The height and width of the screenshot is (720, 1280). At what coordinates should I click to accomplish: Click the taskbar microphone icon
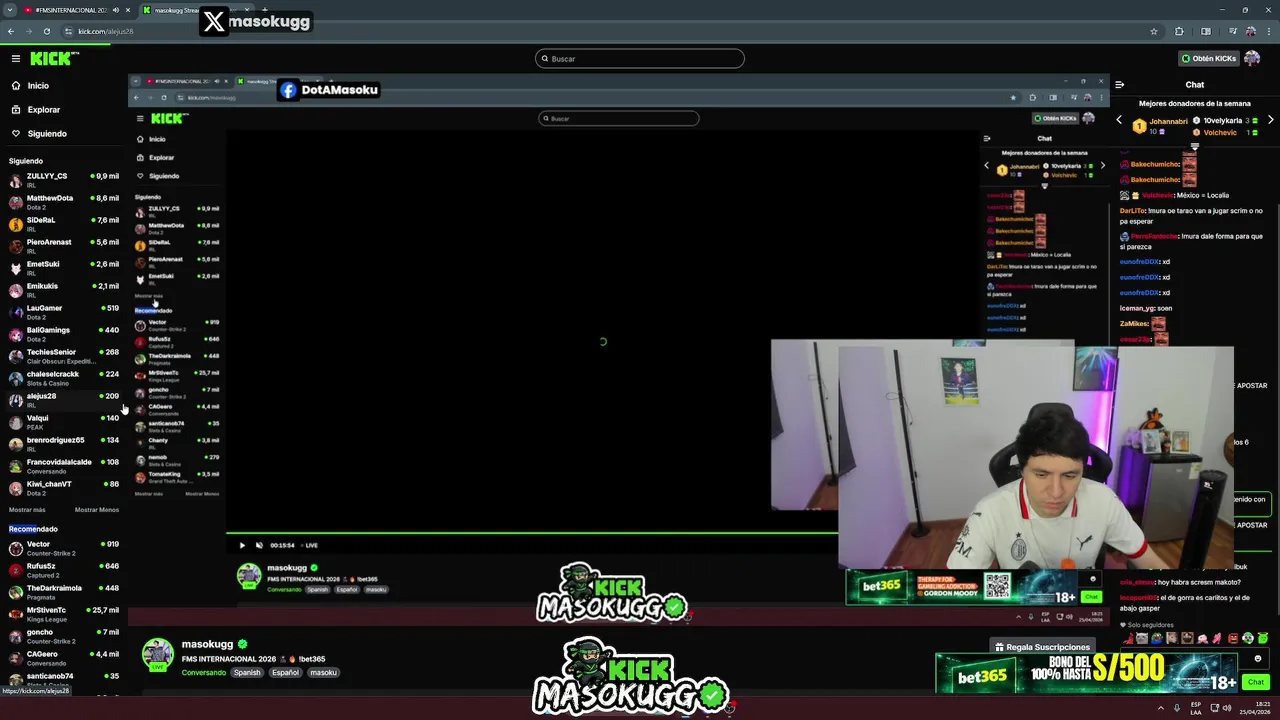click(x=1177, y=708)
